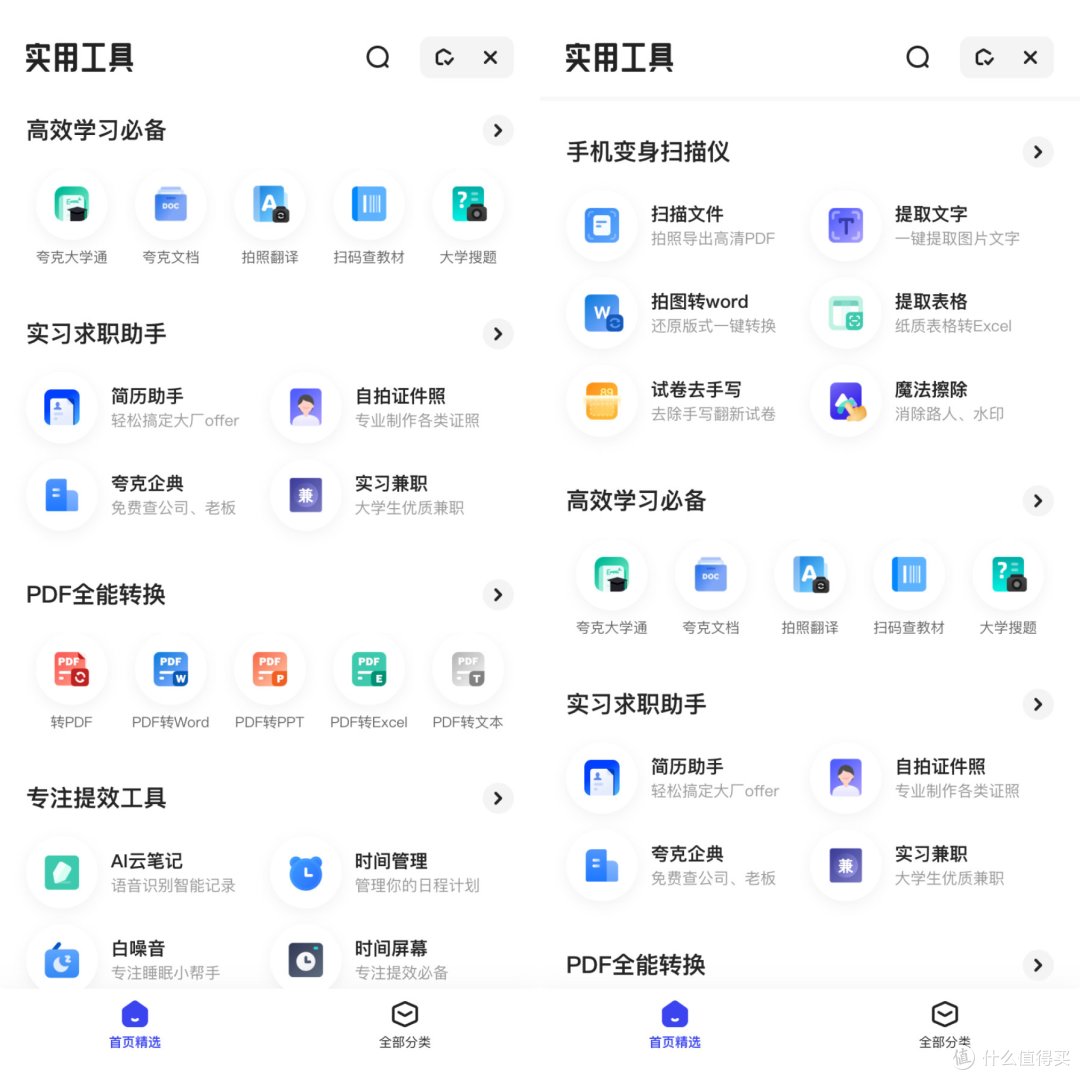Select 全部分类 tab in right screen
The height and width of the screenshot is (1080, 1080).
tap(945, 1025)
